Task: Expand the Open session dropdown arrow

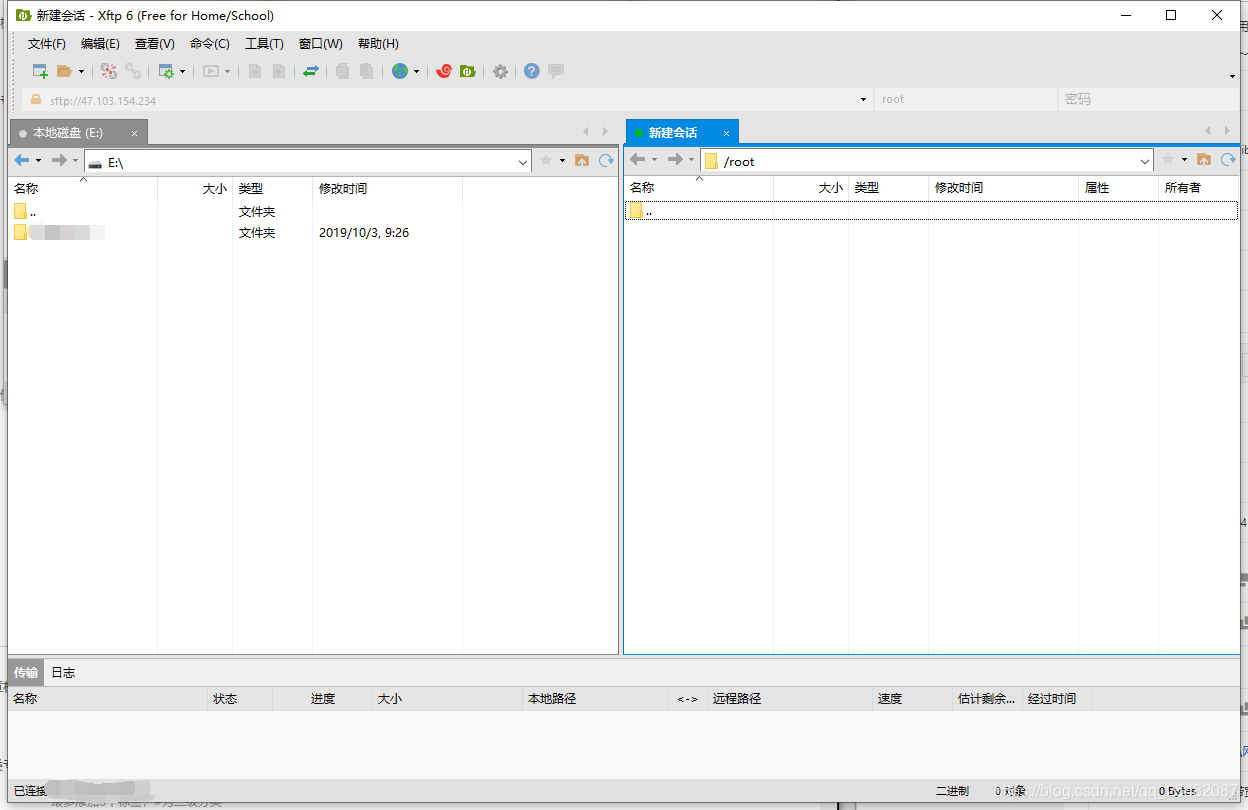Action: coord(81,72)
